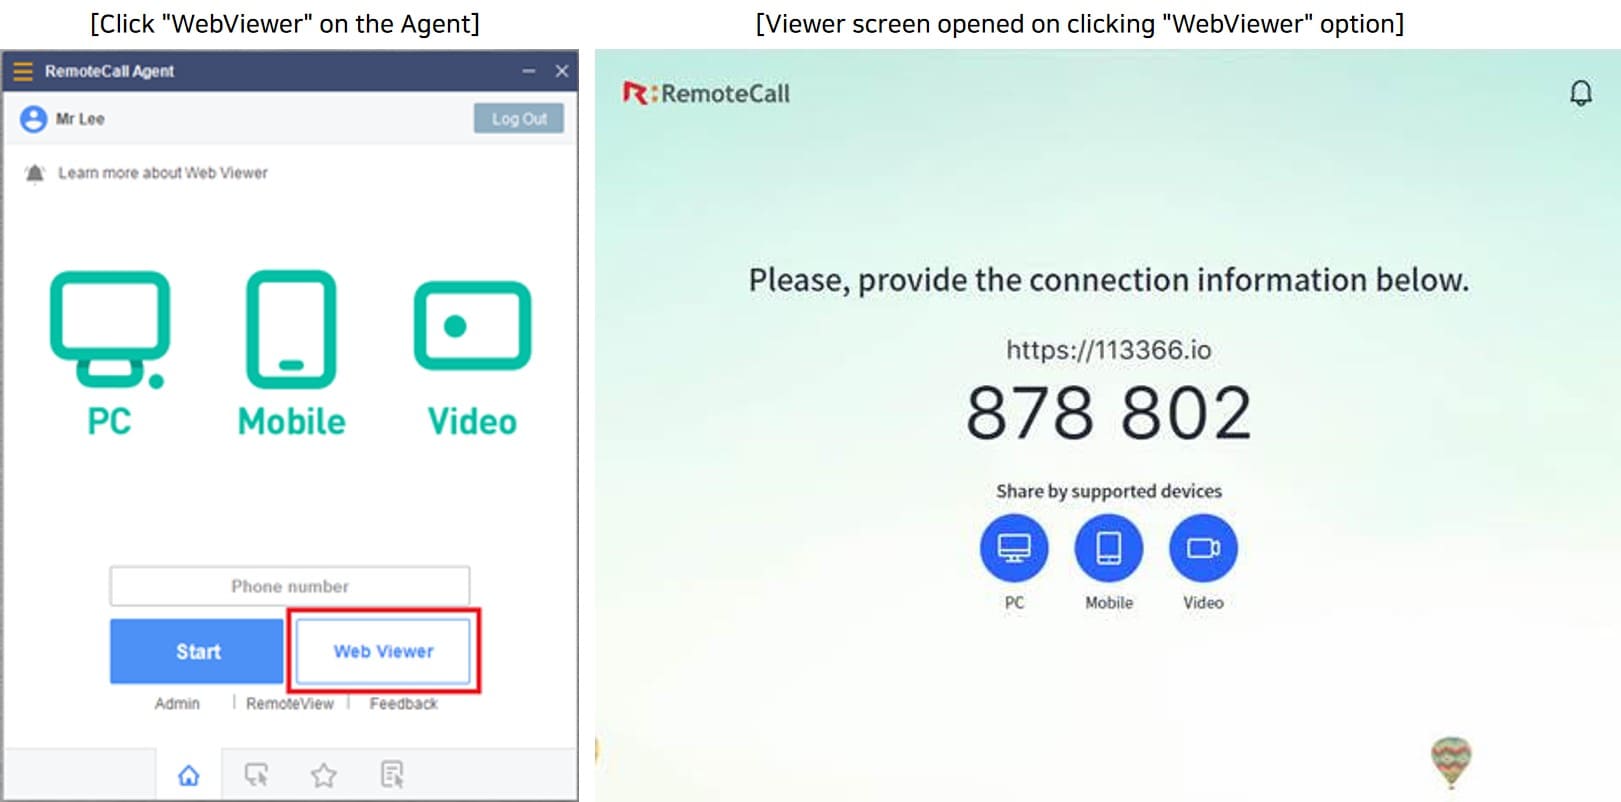This screenshot has width=1621, height=802.
Task: Select the Video support icon in Agent
Action: pos(472,359)
